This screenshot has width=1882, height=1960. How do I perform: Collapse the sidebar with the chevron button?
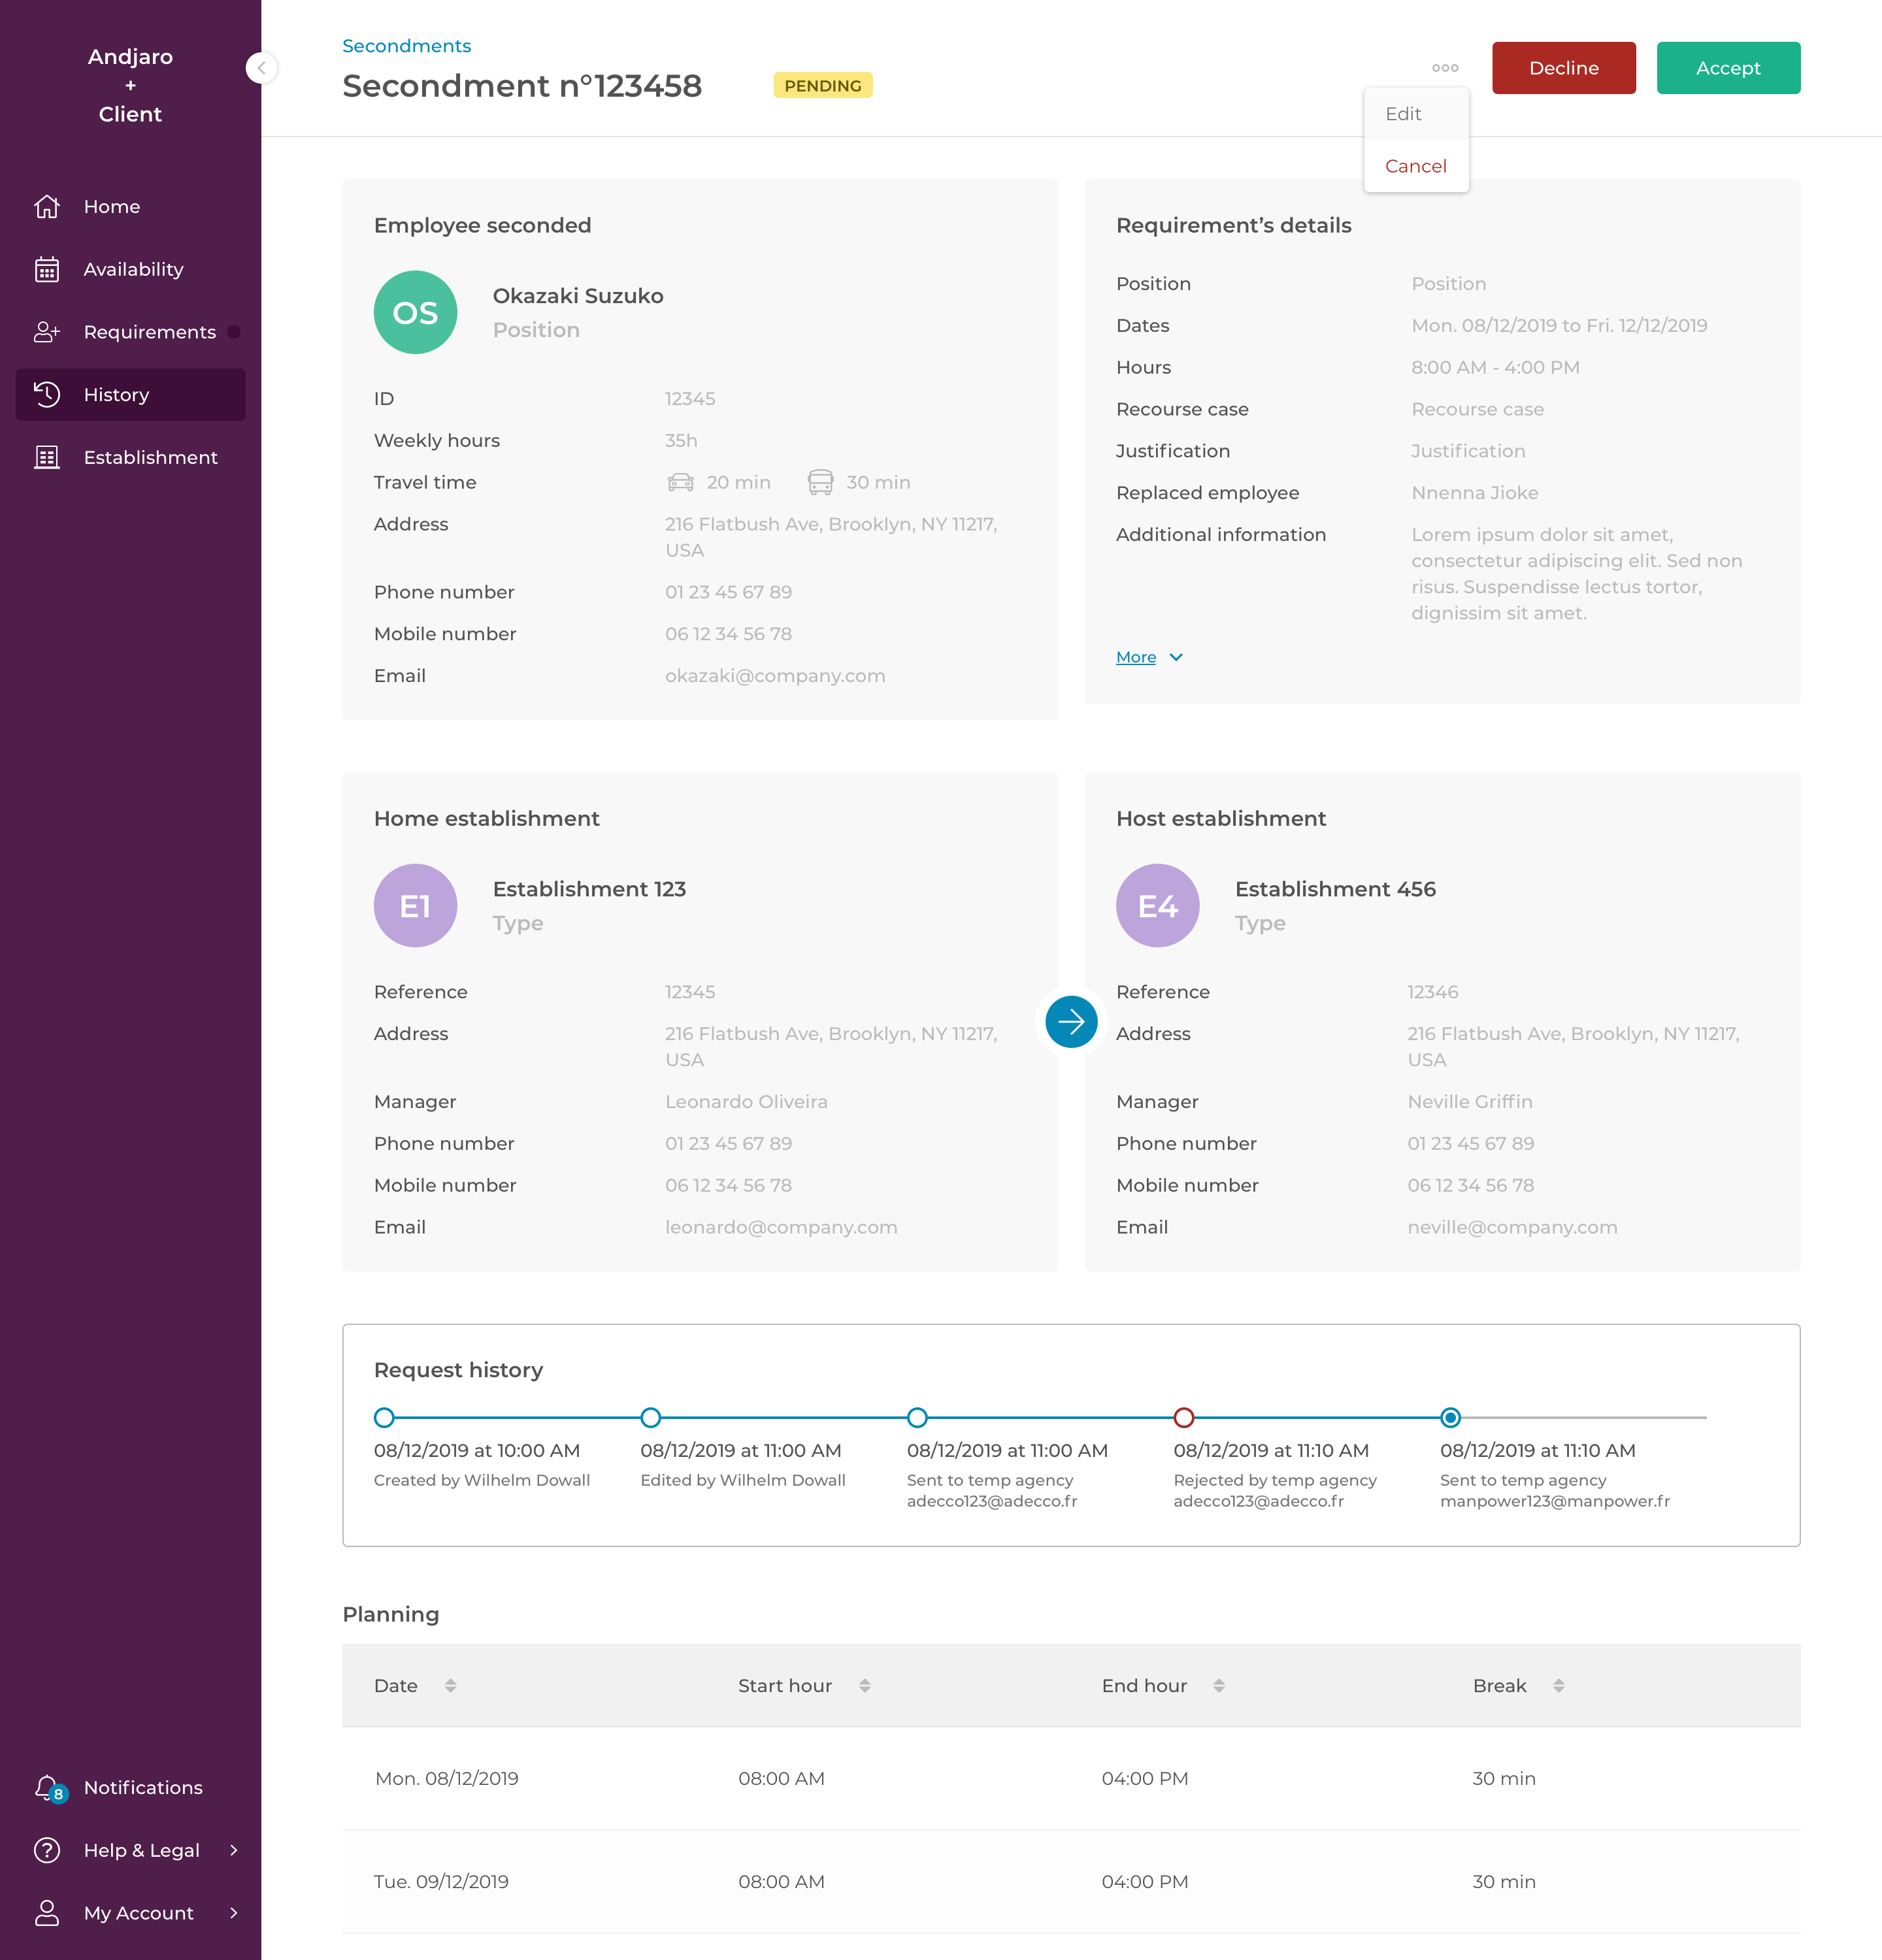[x=261, y=68]
